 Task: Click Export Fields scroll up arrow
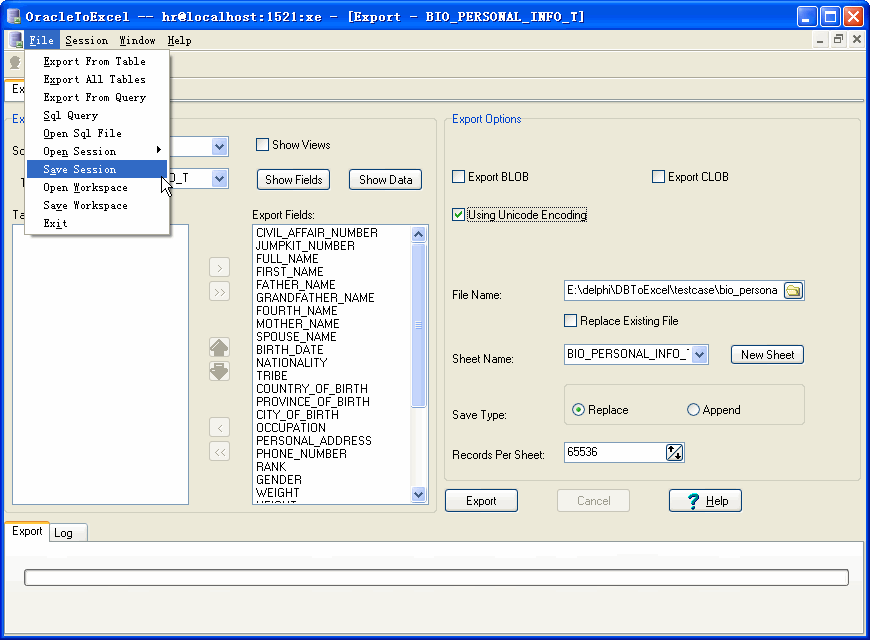pos(419,234)
